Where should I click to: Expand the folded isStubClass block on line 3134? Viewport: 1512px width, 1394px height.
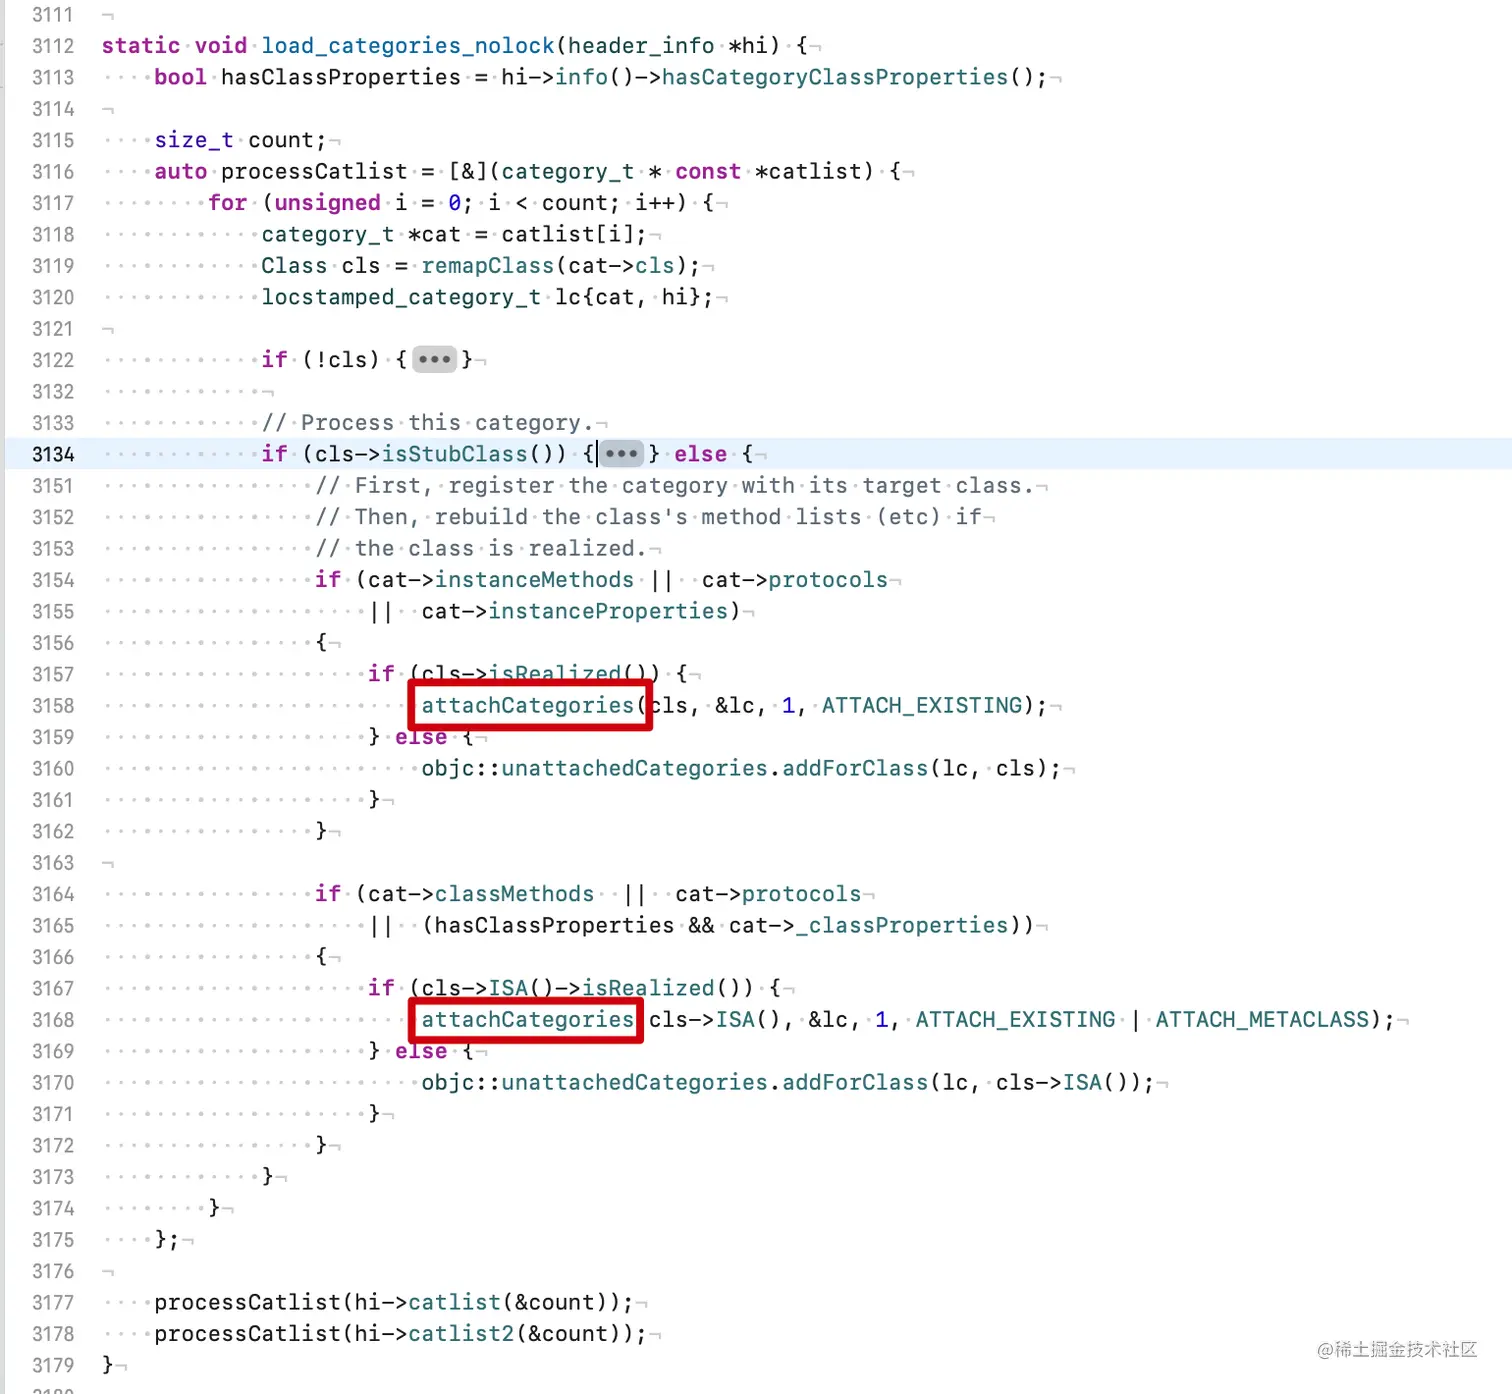tap(621, 454)
